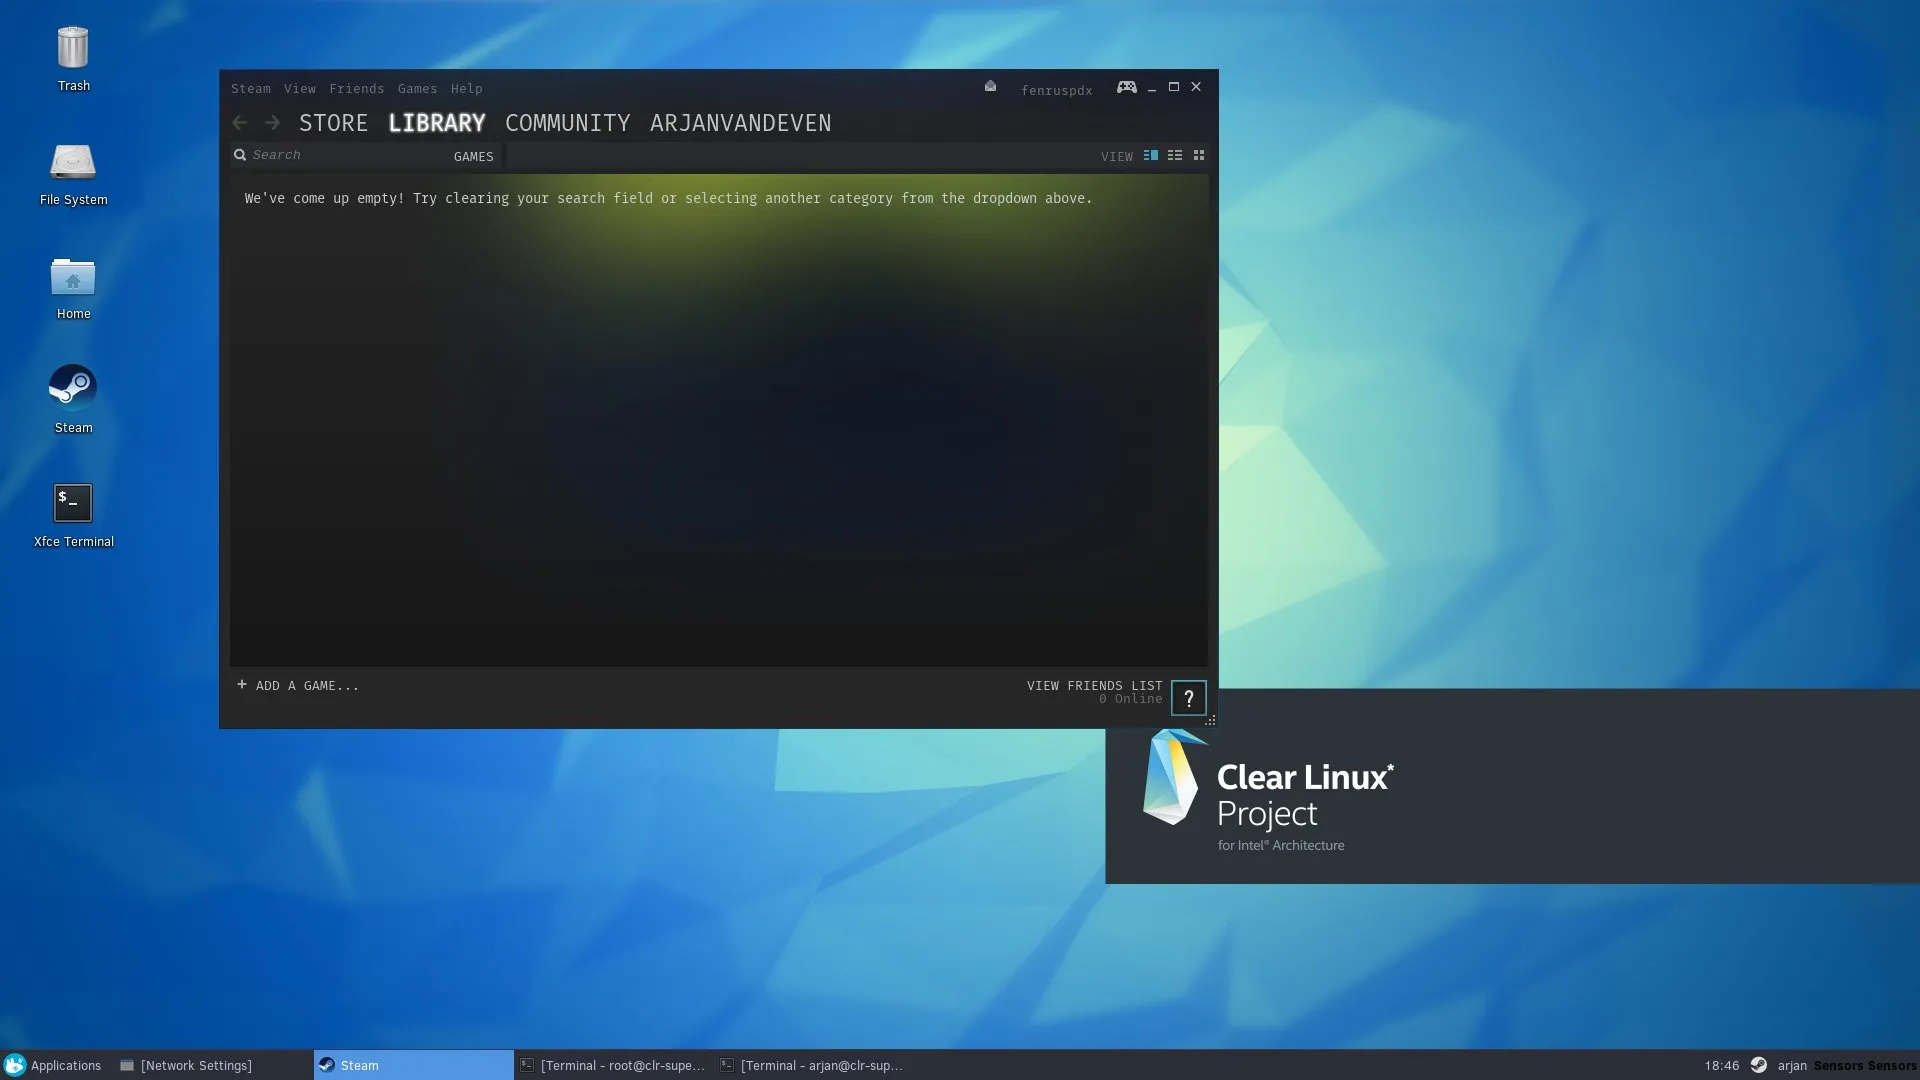Select the COMMUNITY tab
The height and width of the screenshot is (1080, 1920).
click(x=566, y=121)
